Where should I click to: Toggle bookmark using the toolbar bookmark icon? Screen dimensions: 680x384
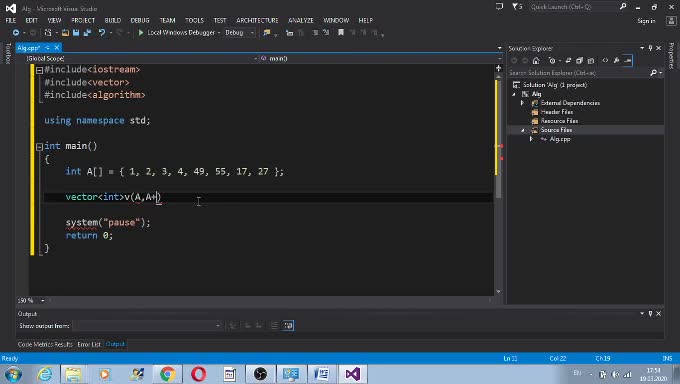pyautogui.click(x=341, y=33)
